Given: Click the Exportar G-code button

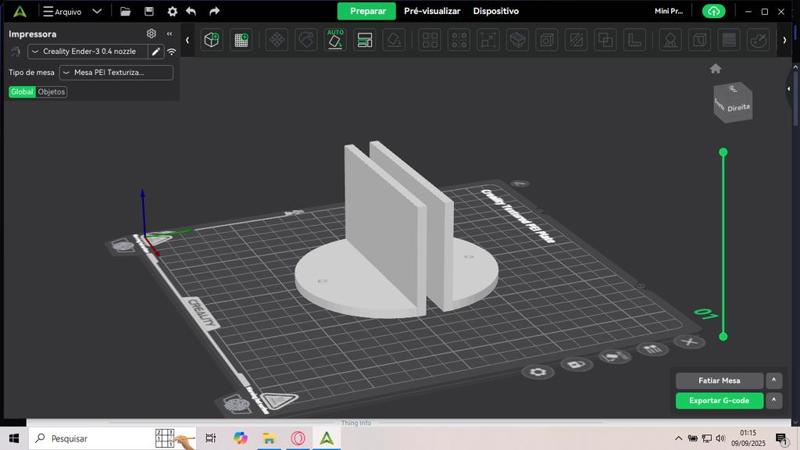Looking at the screenshot, I should point(719,401).
